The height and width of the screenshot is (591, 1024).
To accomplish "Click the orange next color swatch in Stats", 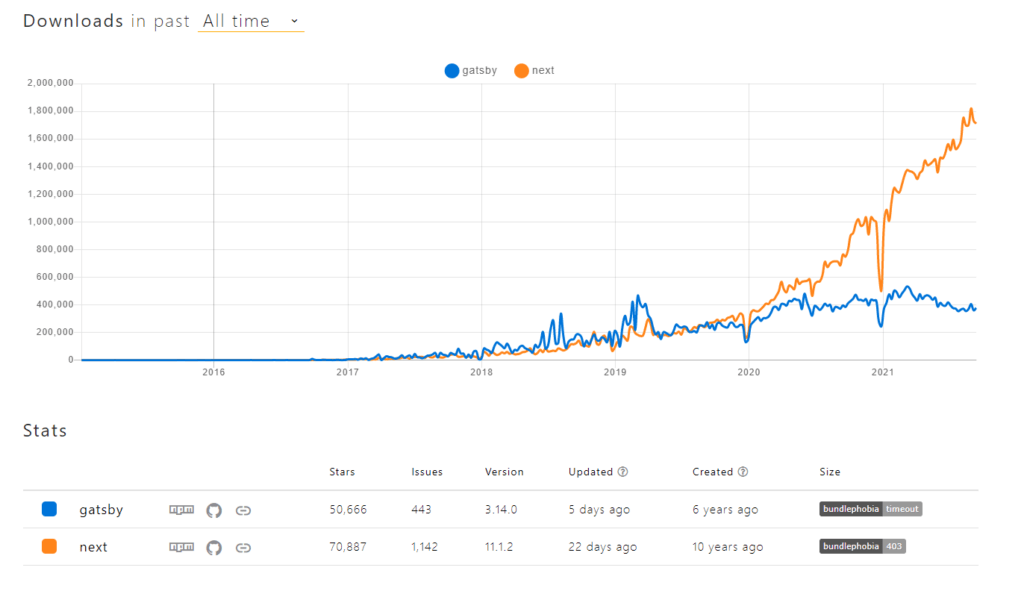I will 49,547.
